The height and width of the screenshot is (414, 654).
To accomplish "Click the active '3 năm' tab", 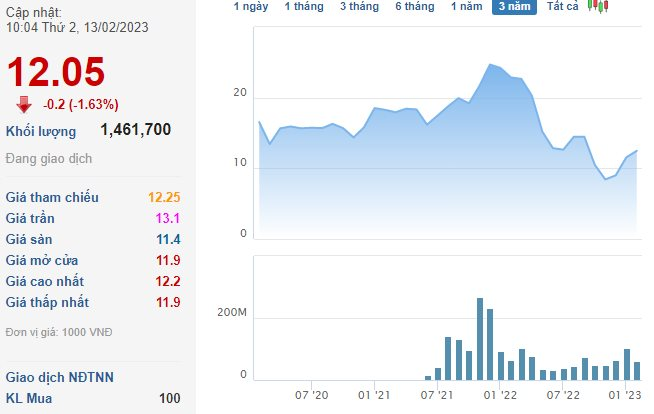I will click(x=514, y=6).
